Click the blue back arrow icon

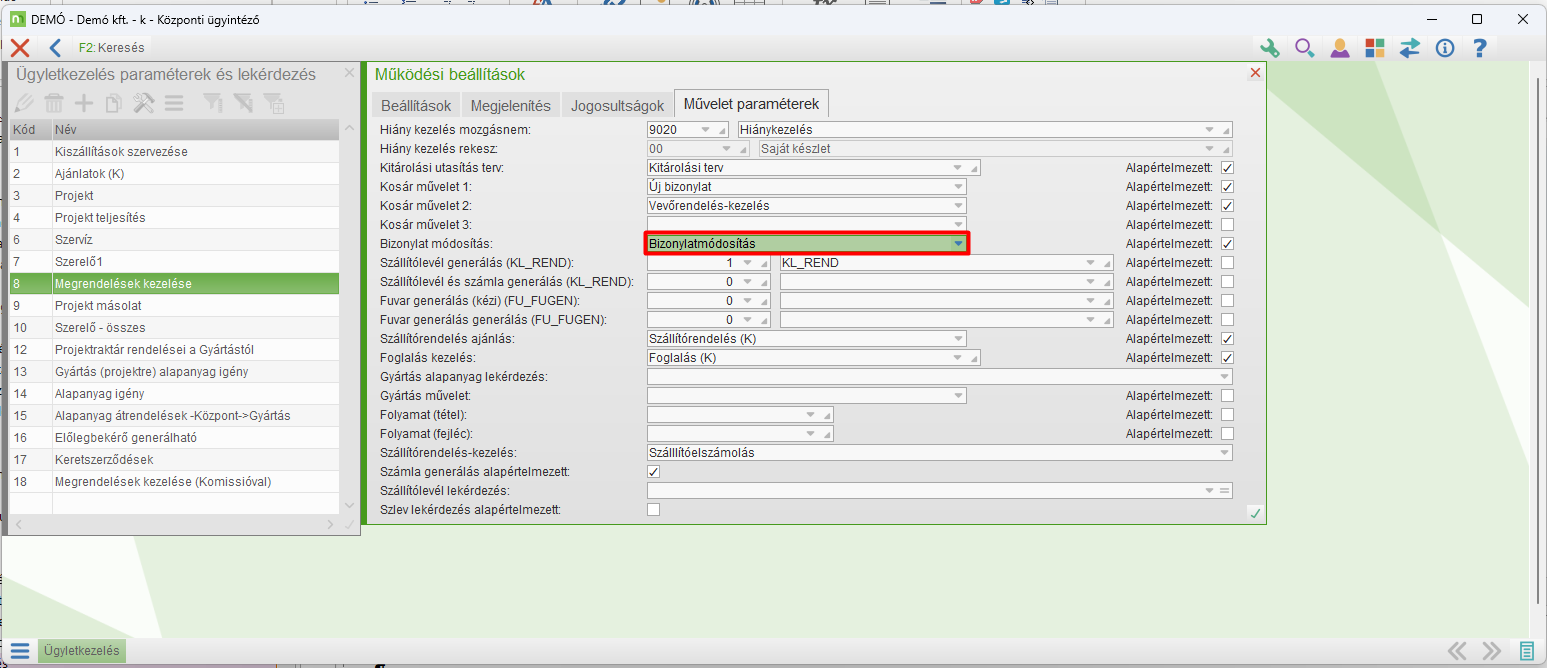[x=55, y=47]
